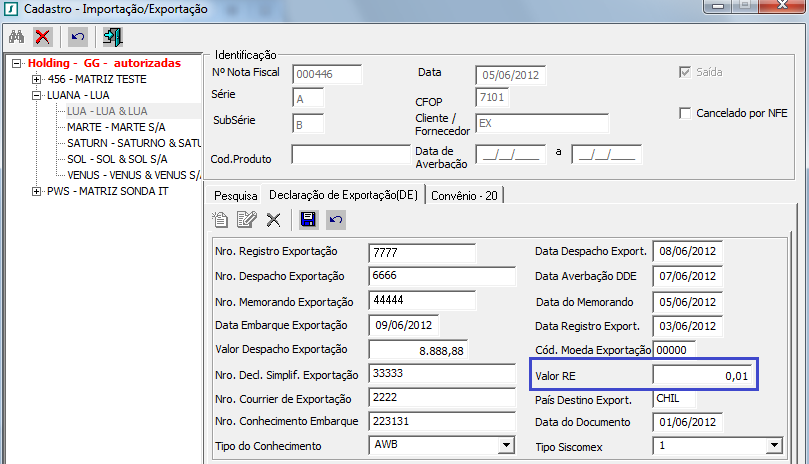The image size is (809, 464).
Task: Click the red X delete icon in top toolbar
Action: [42, 37]
